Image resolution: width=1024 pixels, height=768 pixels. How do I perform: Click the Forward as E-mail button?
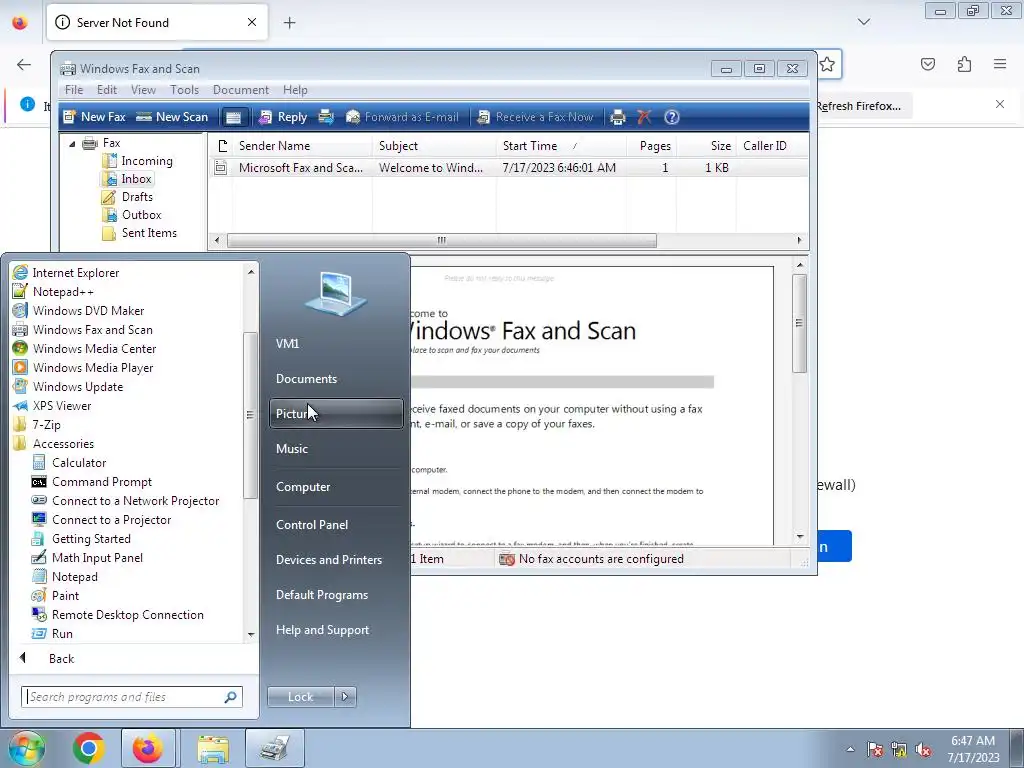(402, 117)
